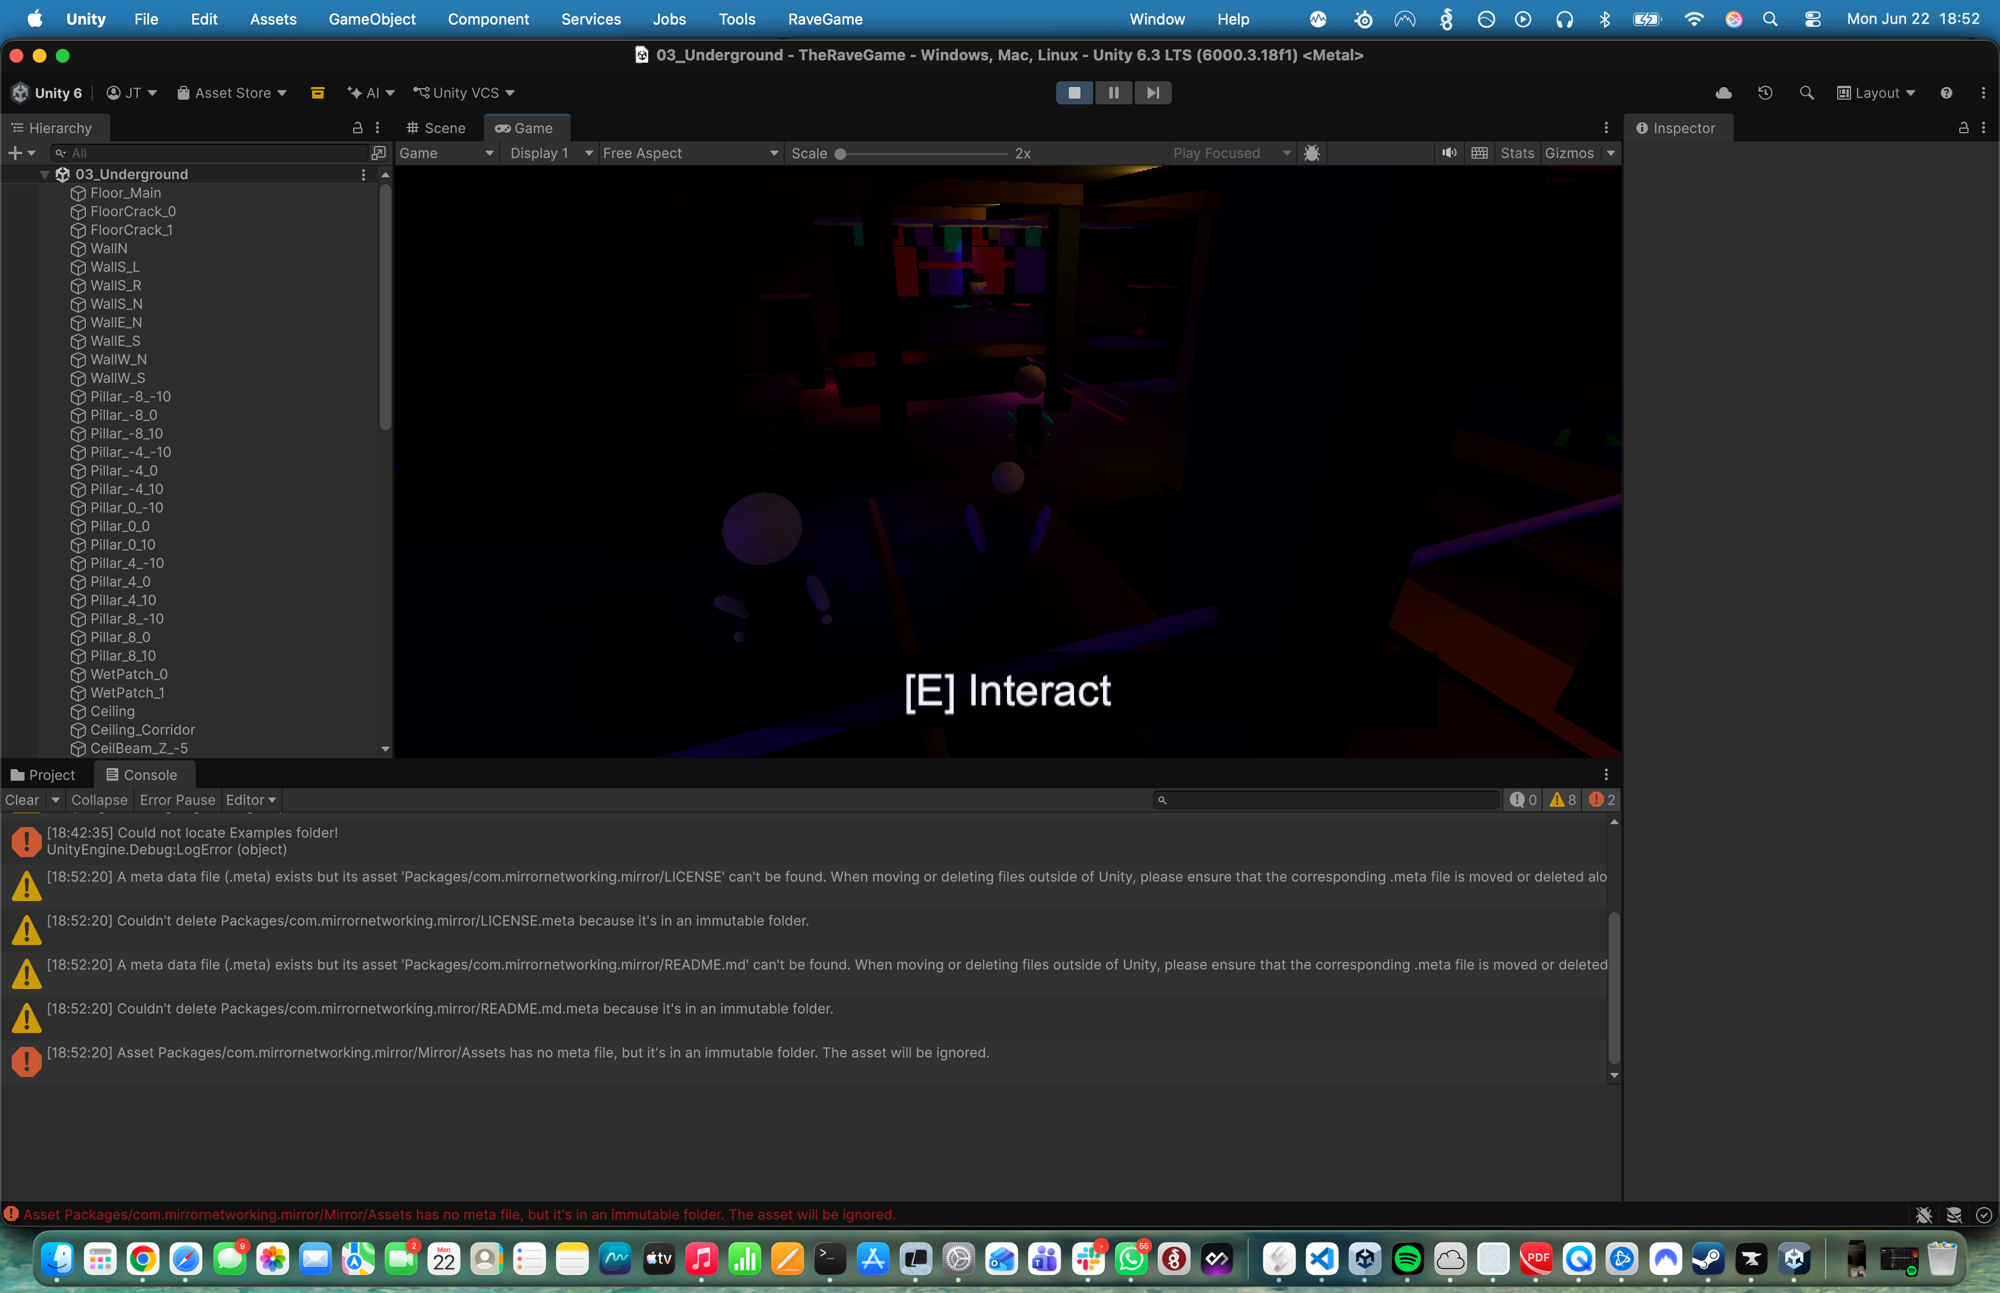Toggle Gizmos in Game view
This screenshot has width=2000, height=1293.
pyautogui.click(x=1569, y=153)
